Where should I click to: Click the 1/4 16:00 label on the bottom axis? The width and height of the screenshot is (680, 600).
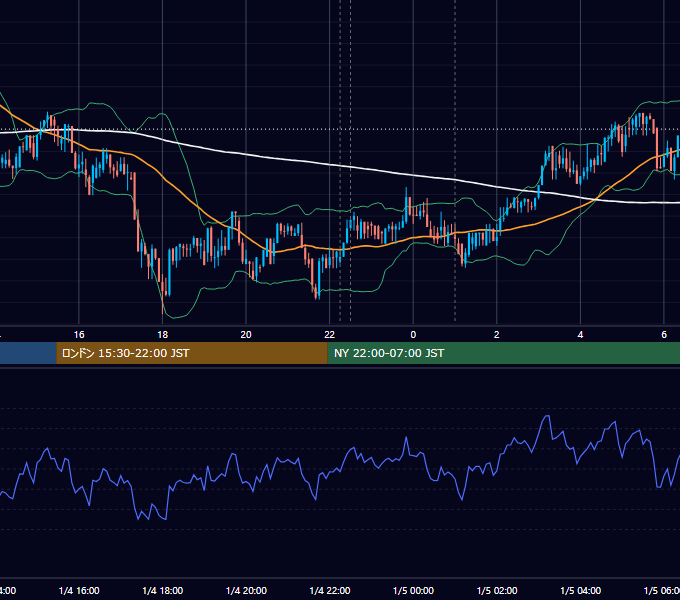(x=79, y=591)
